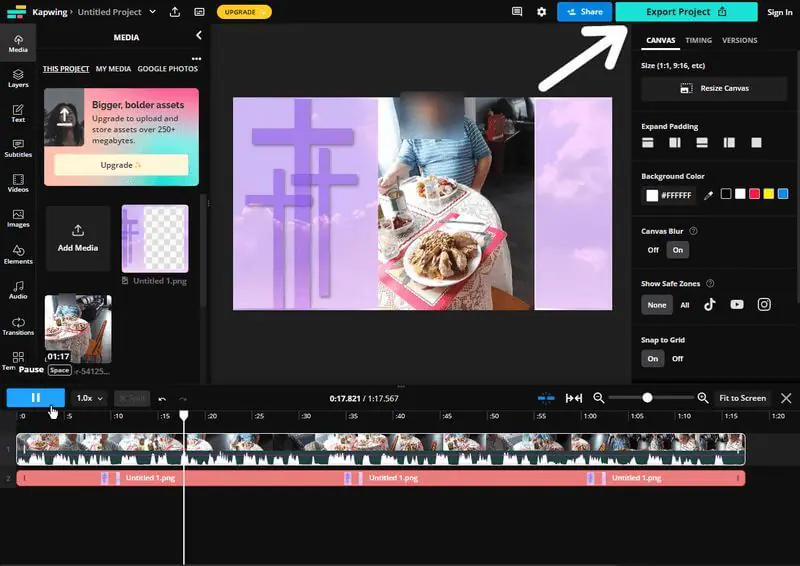Turn Canvas Blur On

678,250
